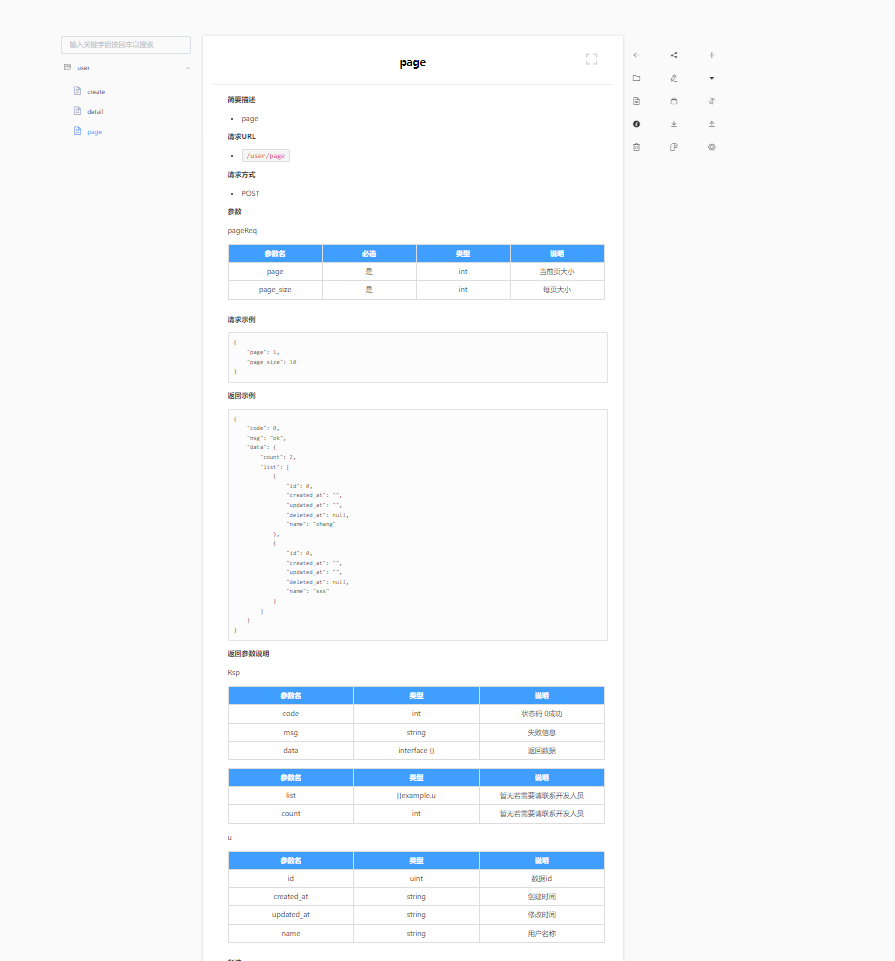Click the download arrow icon
This screenshot has width=895, height=961.
[674, 124]
